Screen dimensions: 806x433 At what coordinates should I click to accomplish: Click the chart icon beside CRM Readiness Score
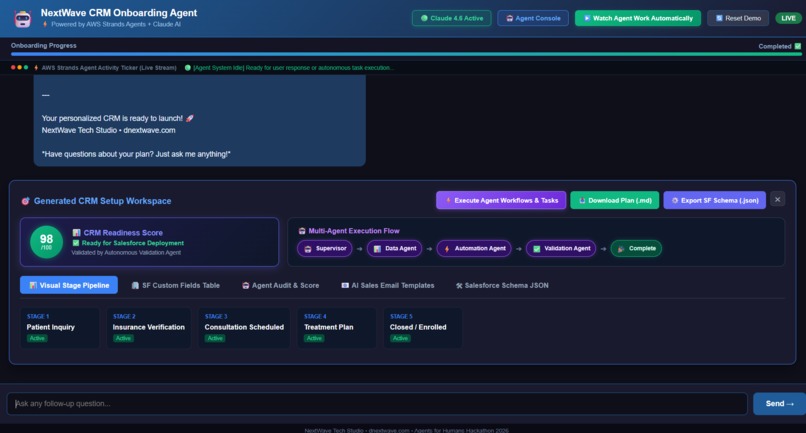77,233
